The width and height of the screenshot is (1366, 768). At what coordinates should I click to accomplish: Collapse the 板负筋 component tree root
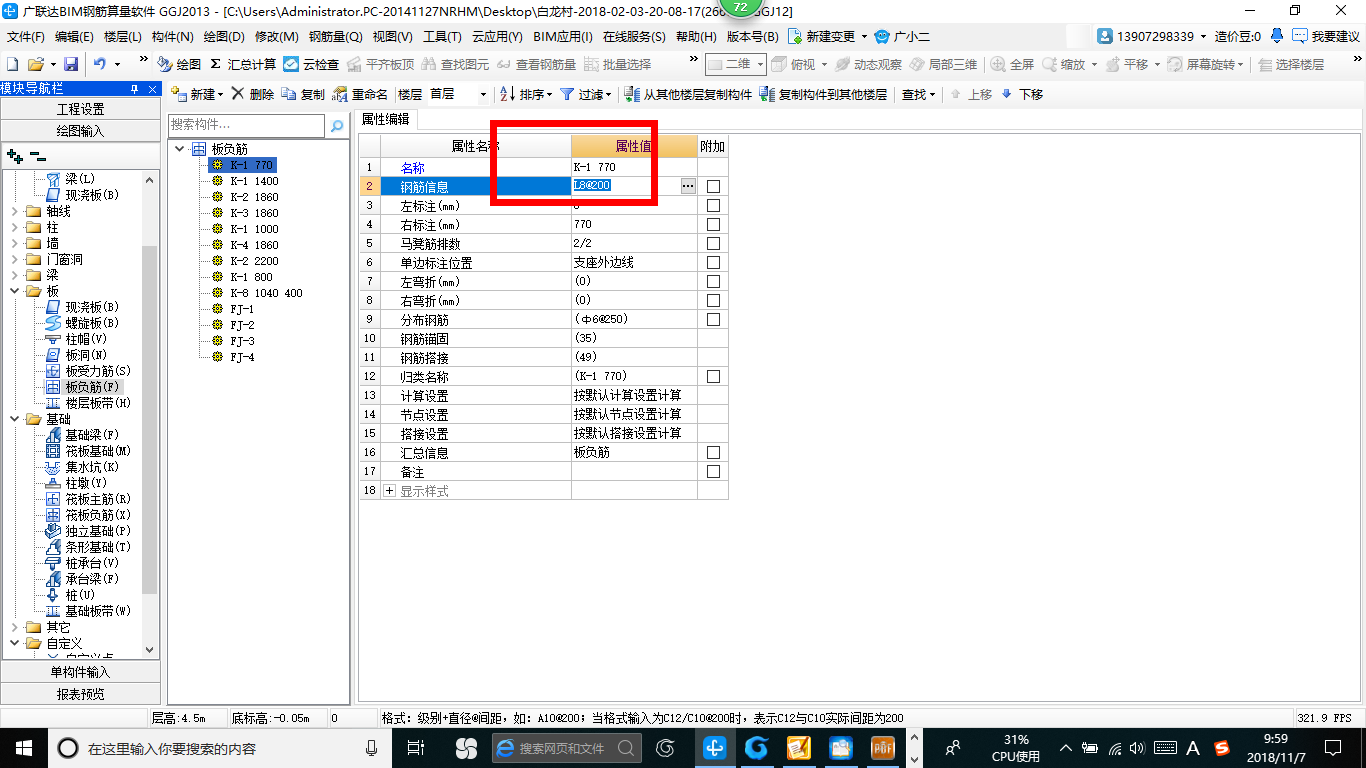pyautogui.click(x=180, y=149)
